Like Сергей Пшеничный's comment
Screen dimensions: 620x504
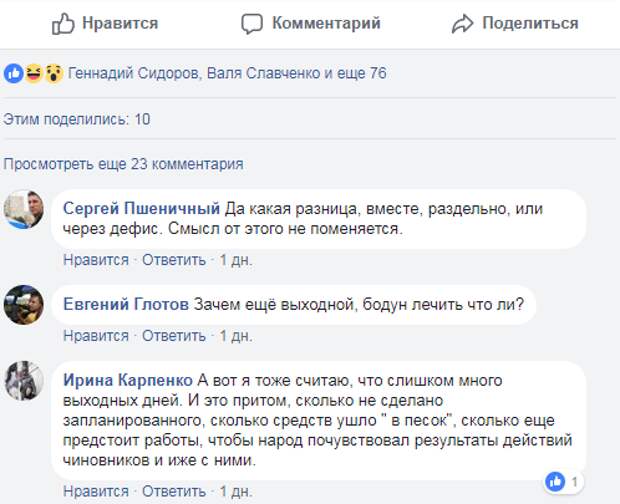pos(96,260)
